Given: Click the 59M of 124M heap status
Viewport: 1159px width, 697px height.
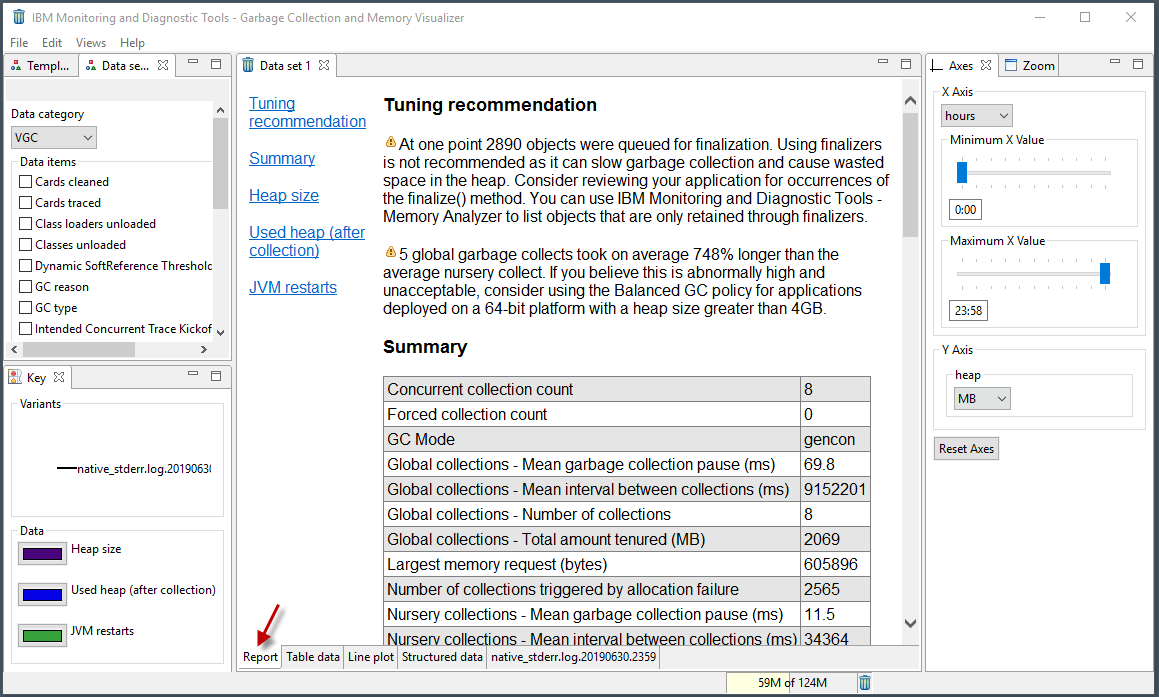Looking at the screenshot, I should pyautogui.click(x=792, y=683).
